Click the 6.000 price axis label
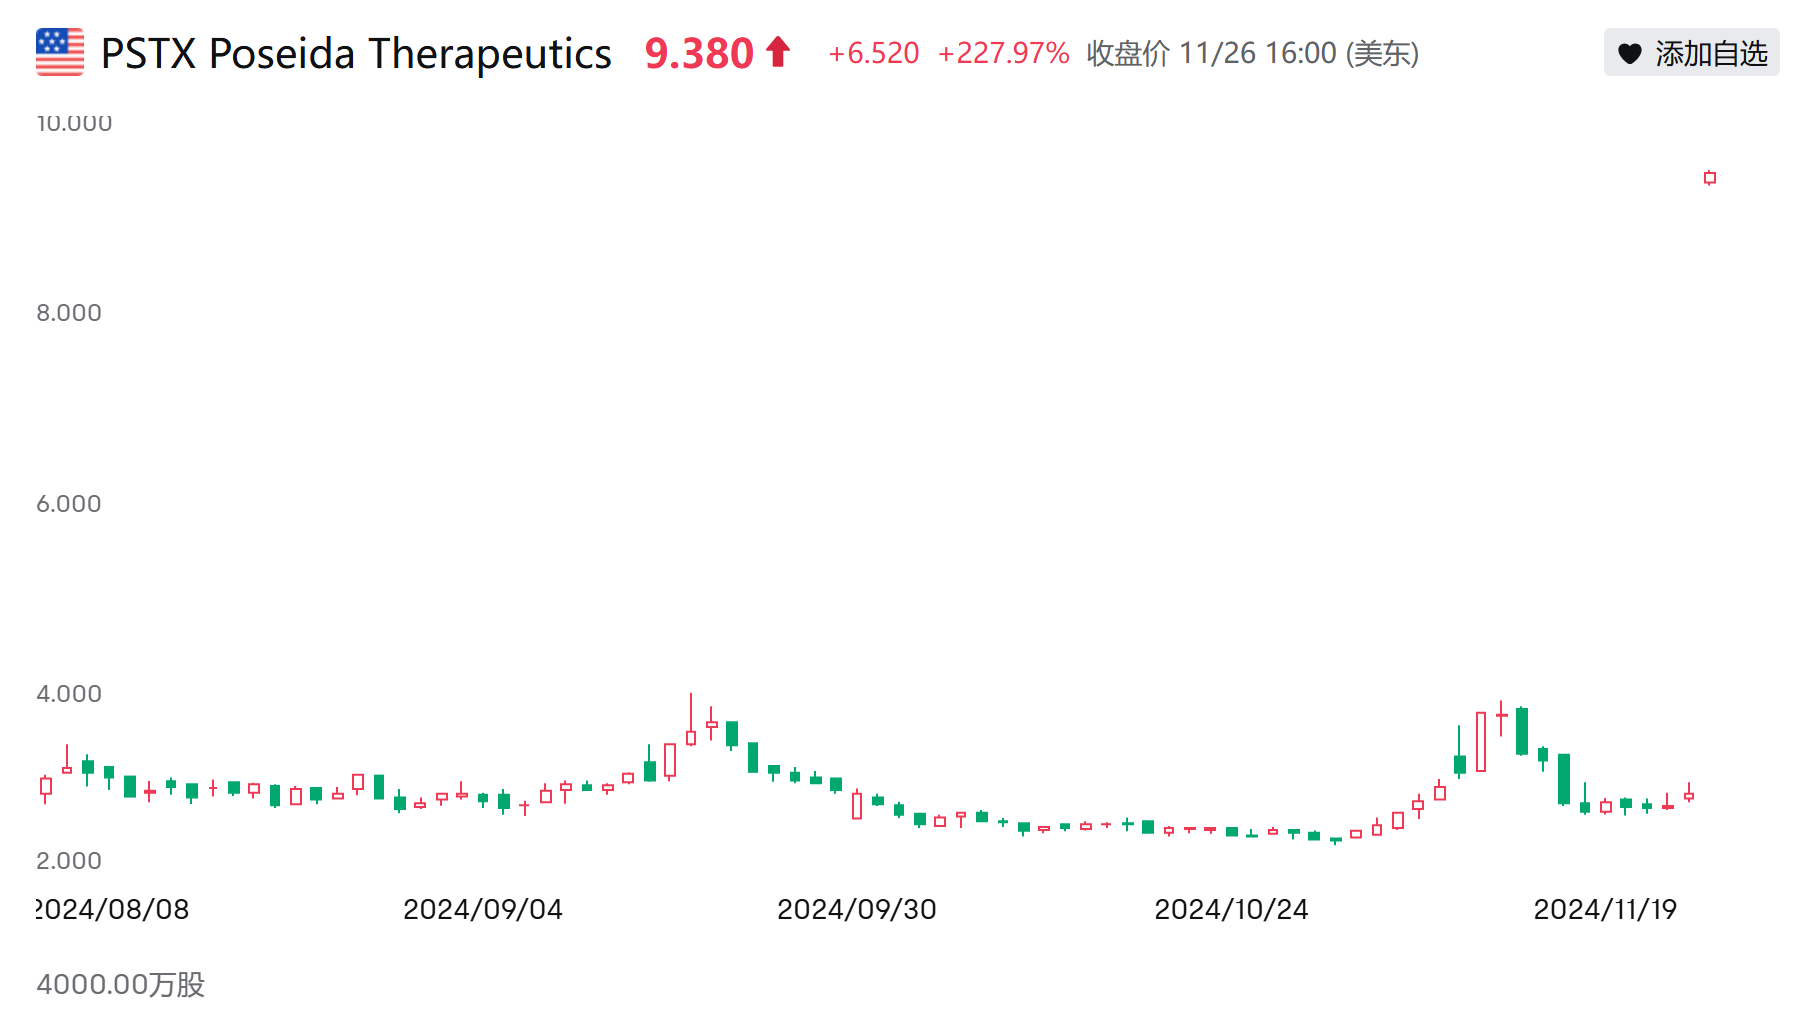The height and width of the screenshot is (1033, 1799). pyautogui.click(x=69, y=504)
